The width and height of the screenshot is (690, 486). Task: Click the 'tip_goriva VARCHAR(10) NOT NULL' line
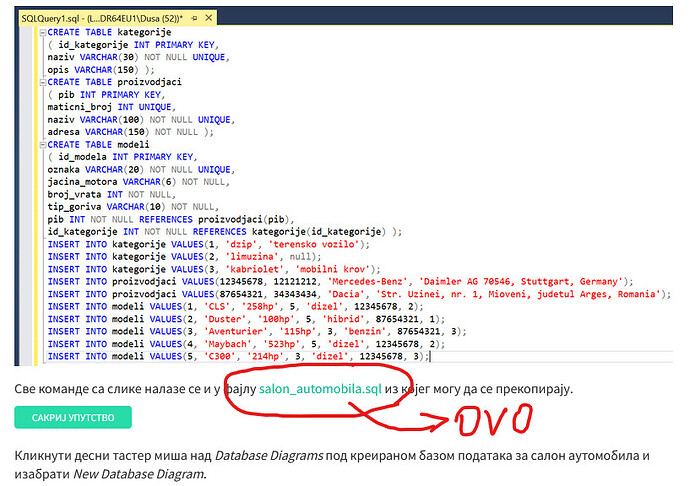click(x=133, y=207)
